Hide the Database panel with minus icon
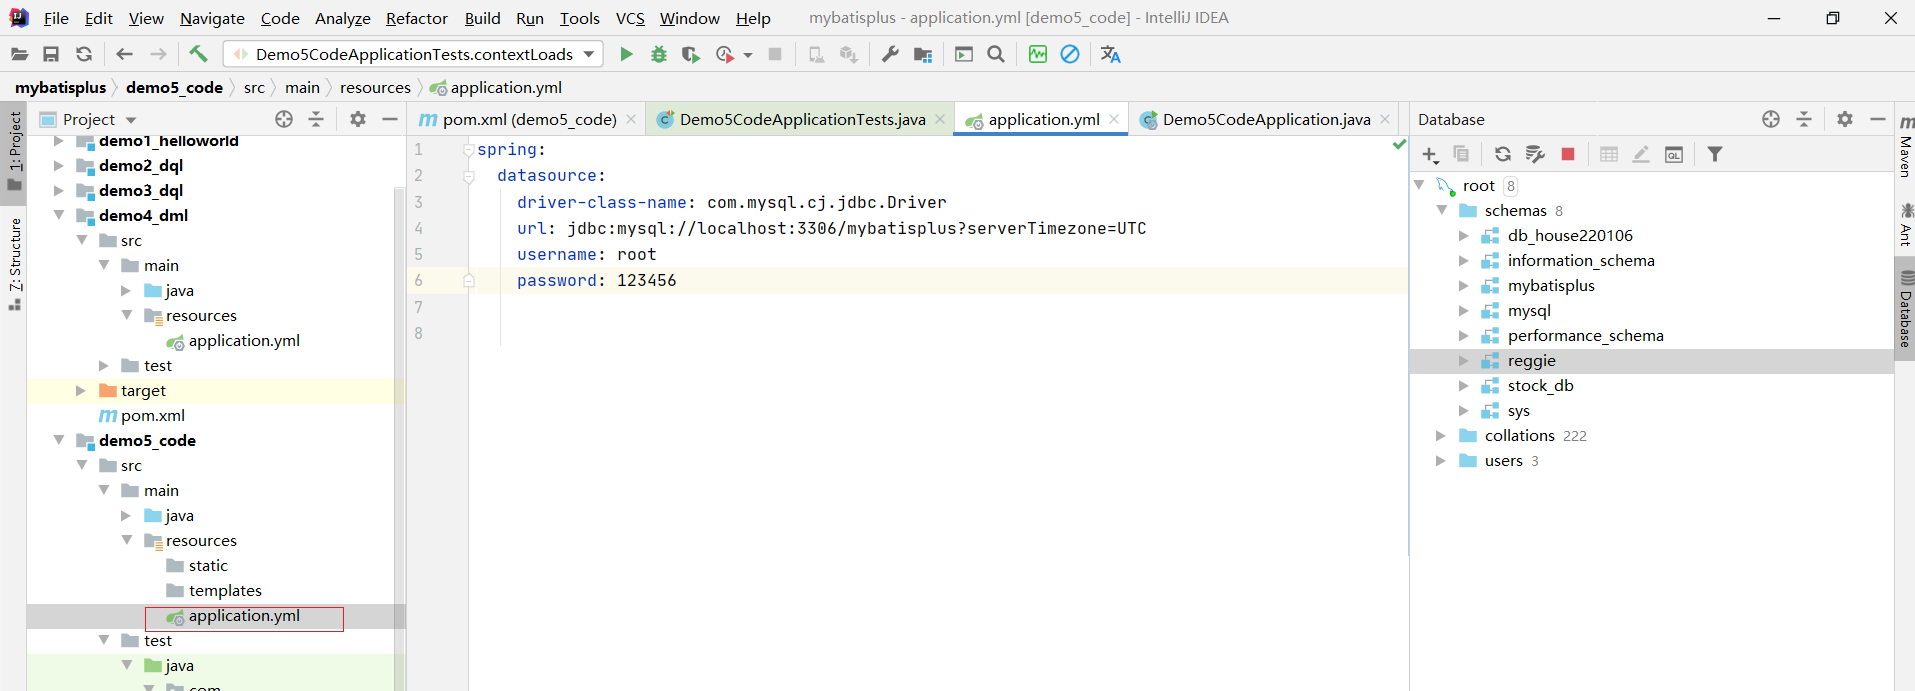Image resolution: width=1915 pixels, height=691 pixels. [1878, 119]
